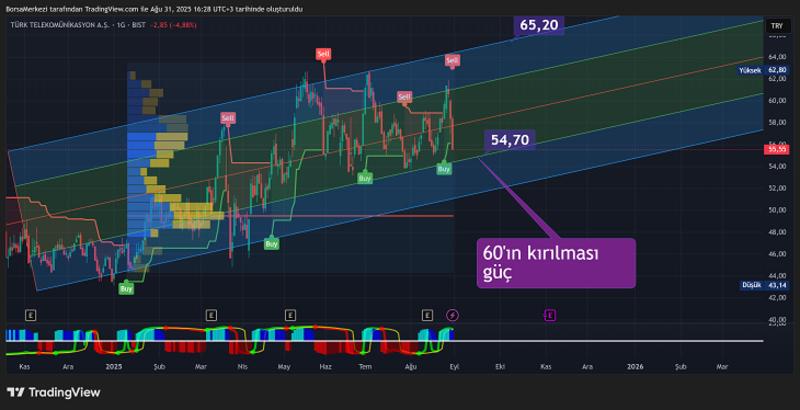Click the Haz month on time axis
Viewport: 800px width, 410px height.
325,366
